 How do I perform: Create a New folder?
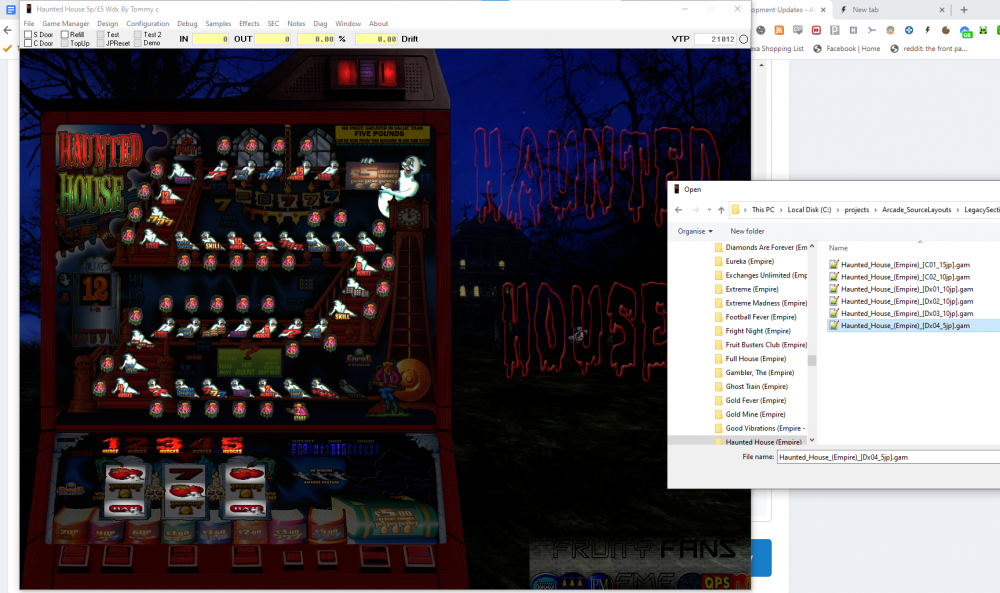747,231
